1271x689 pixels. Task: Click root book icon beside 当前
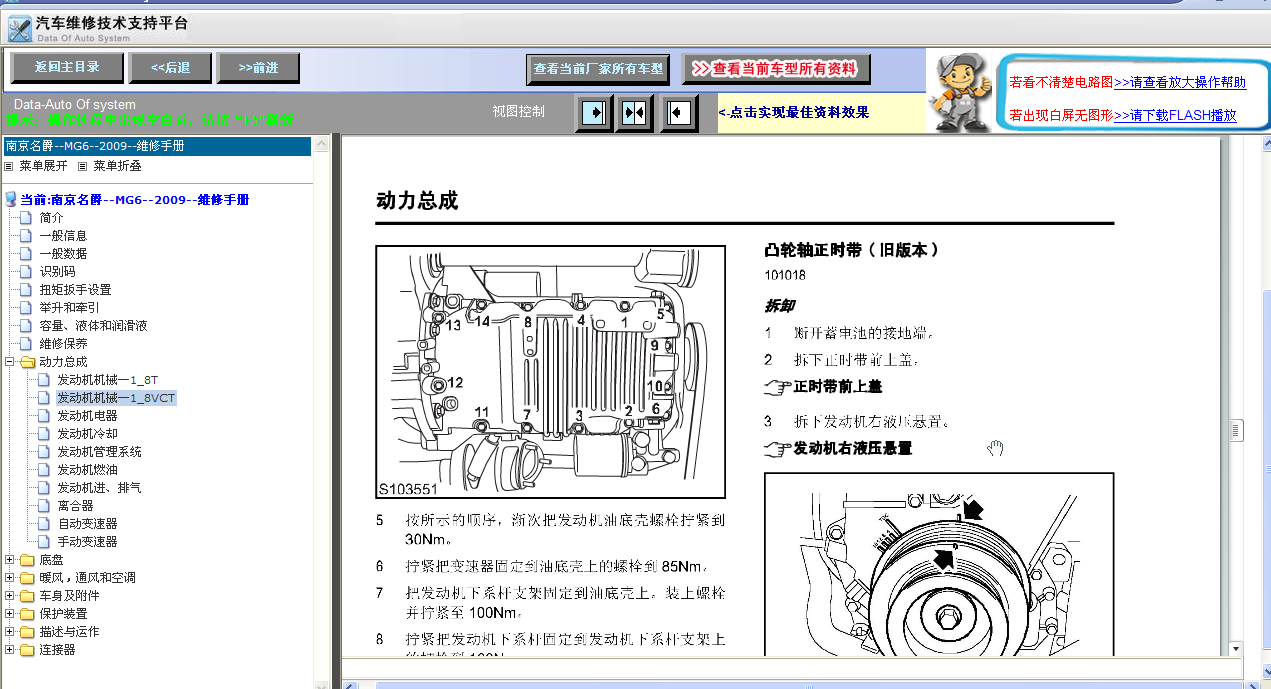click(11, 200)
